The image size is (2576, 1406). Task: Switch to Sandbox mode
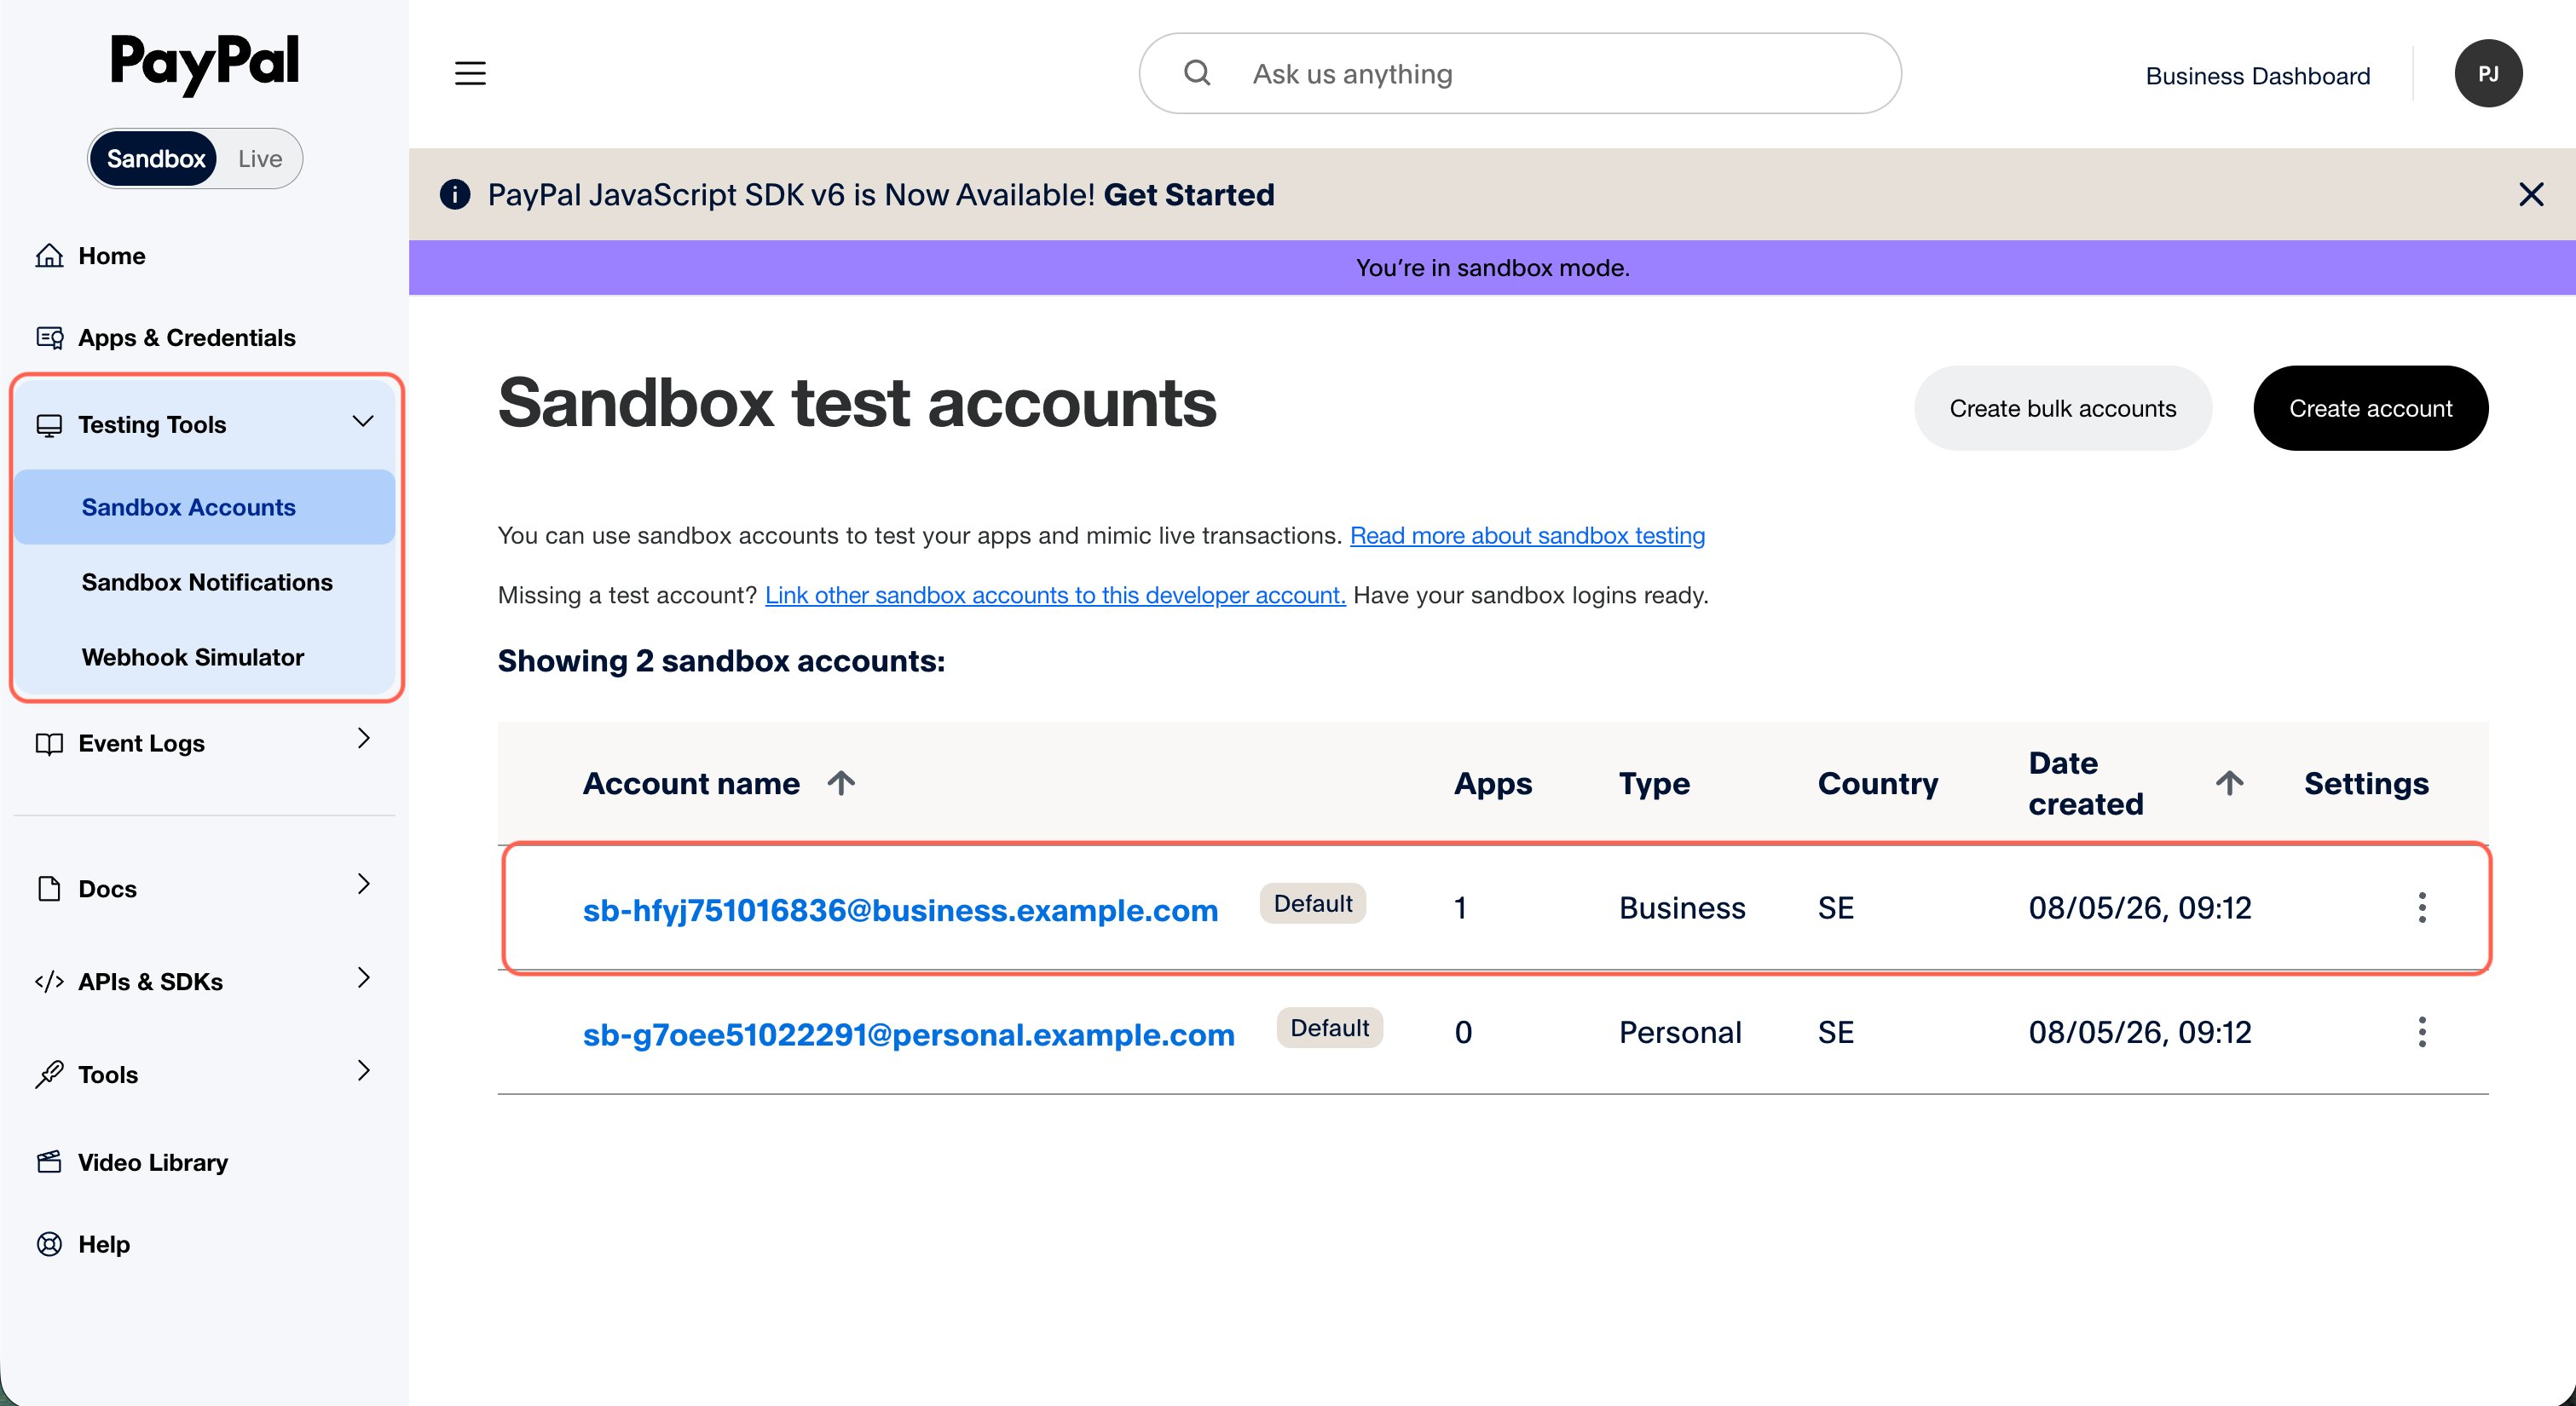click(155, 159)
